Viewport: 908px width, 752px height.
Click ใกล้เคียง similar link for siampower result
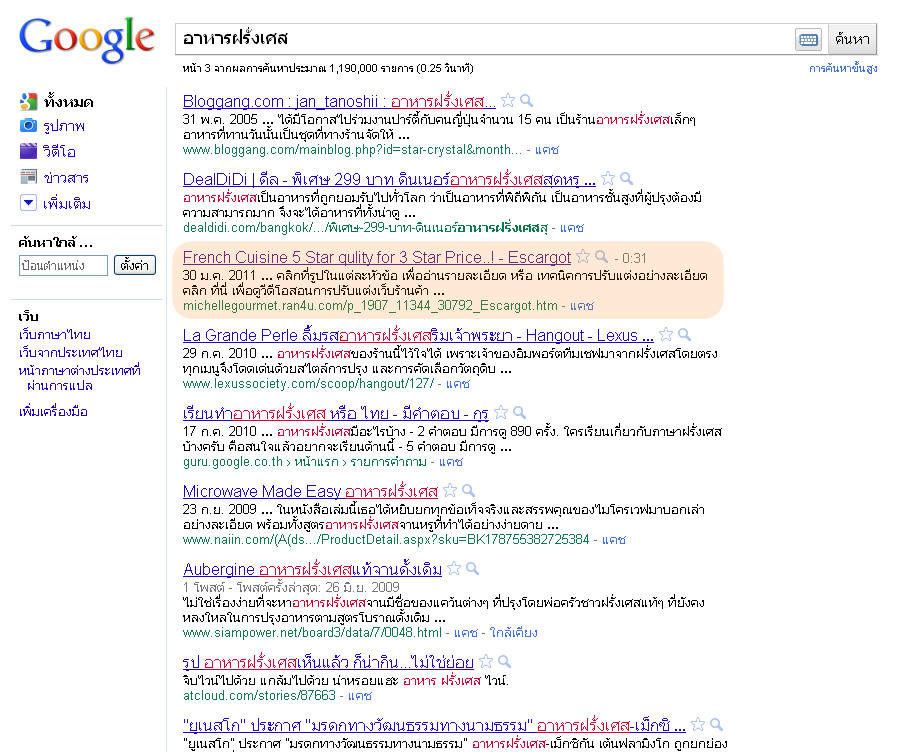(514, 633)
